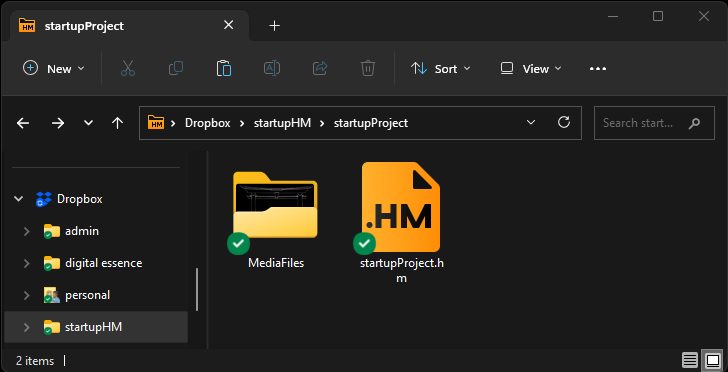Screen dimensions: 728x372
Task: Click the 2 items status text
Action: [35, 361]
